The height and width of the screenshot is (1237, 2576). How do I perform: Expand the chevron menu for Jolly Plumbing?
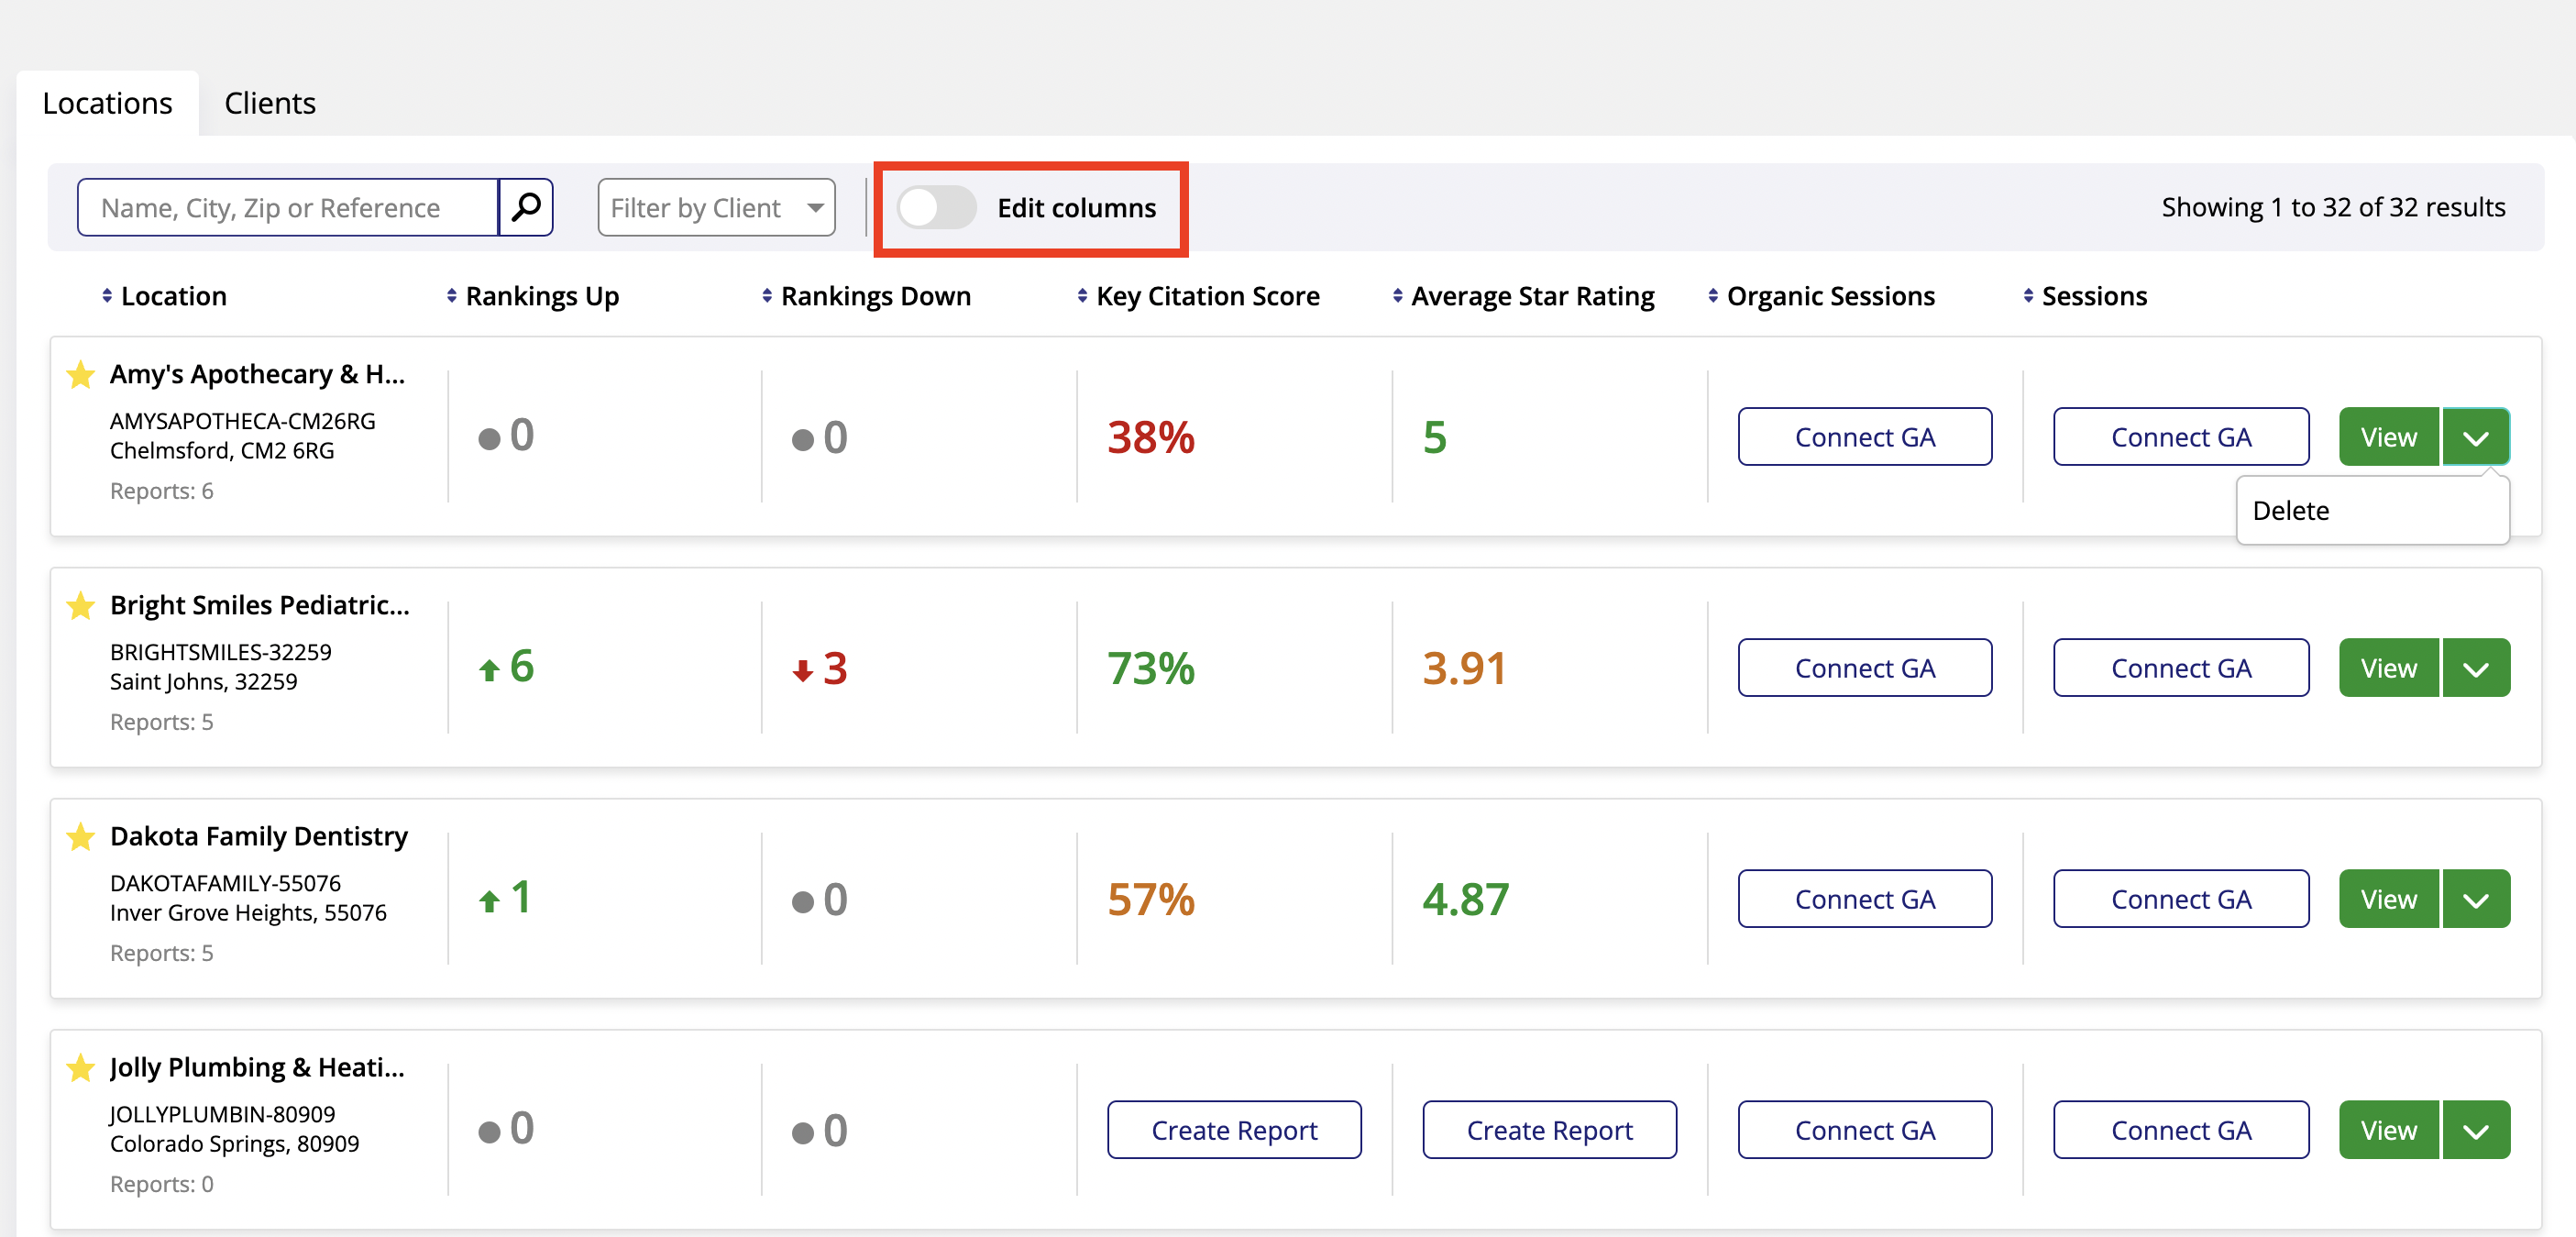coord(2476,1130)
